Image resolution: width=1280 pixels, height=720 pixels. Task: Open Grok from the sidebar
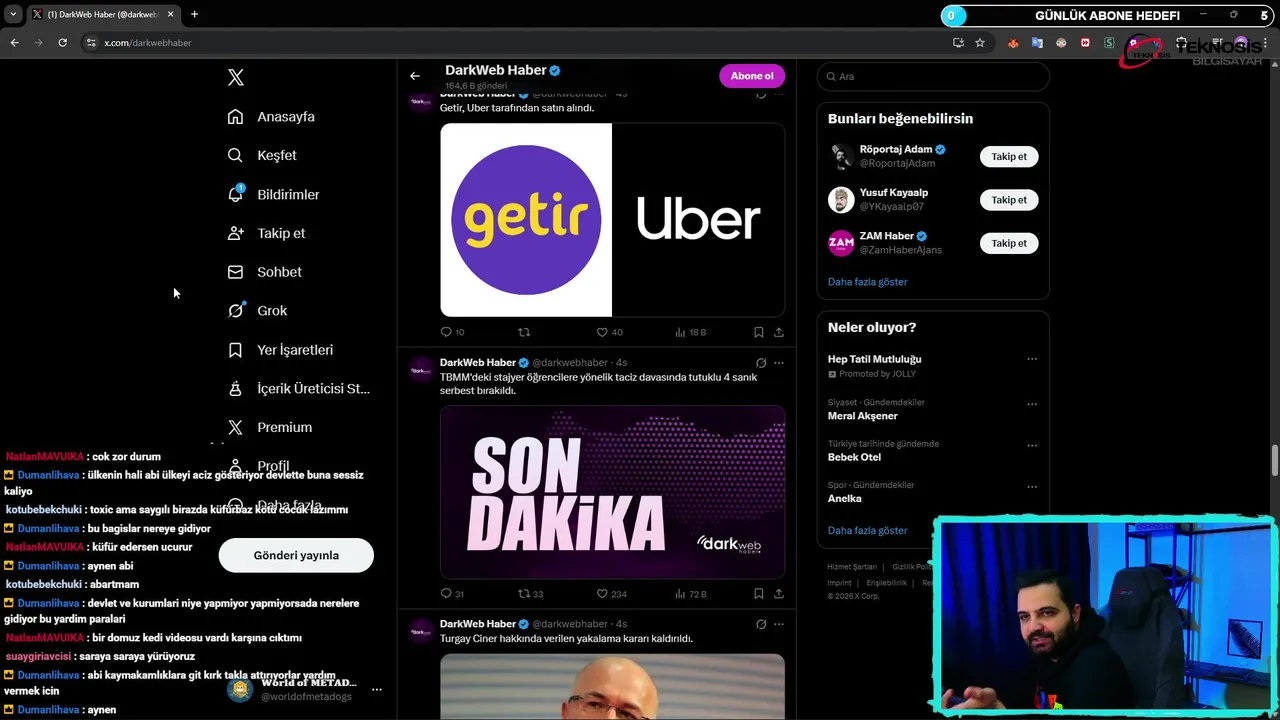pyautogui.click(x=257, y=311)
